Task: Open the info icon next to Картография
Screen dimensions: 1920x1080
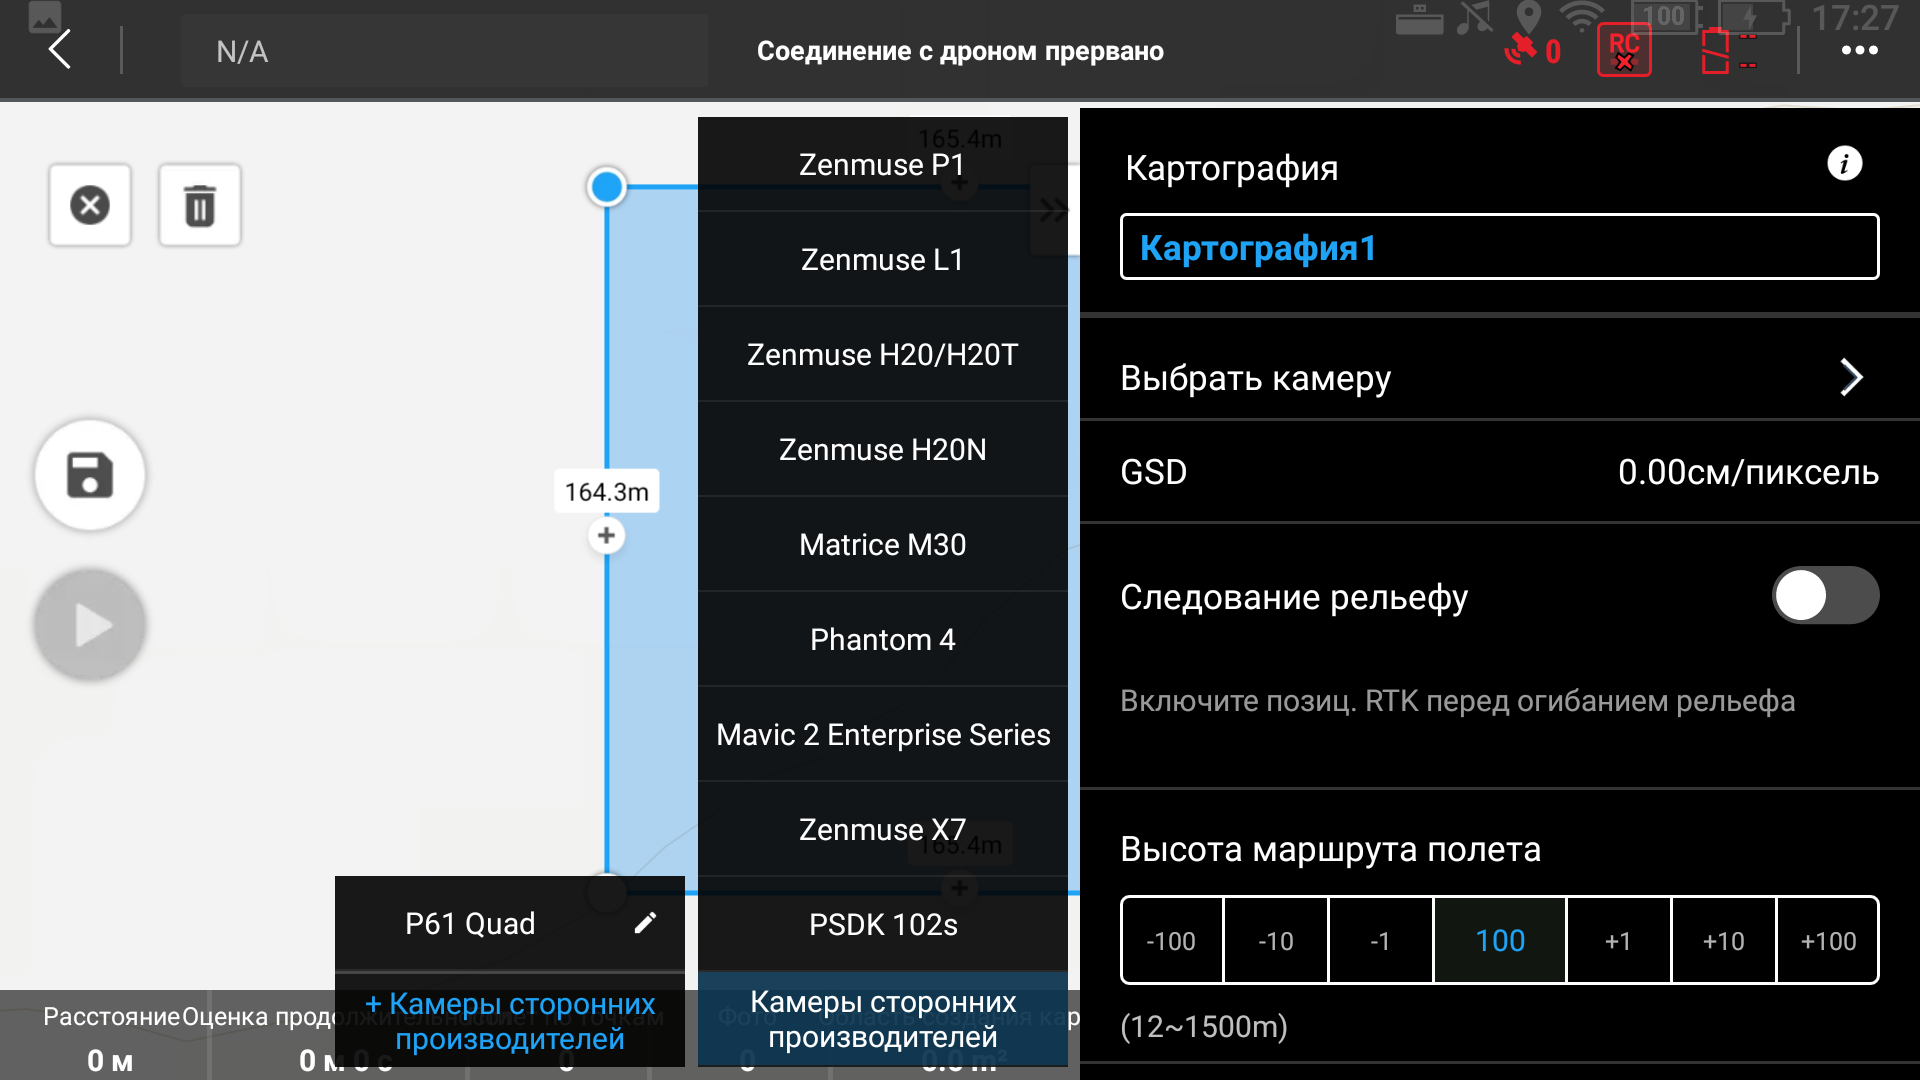Action: [1844, 163]
